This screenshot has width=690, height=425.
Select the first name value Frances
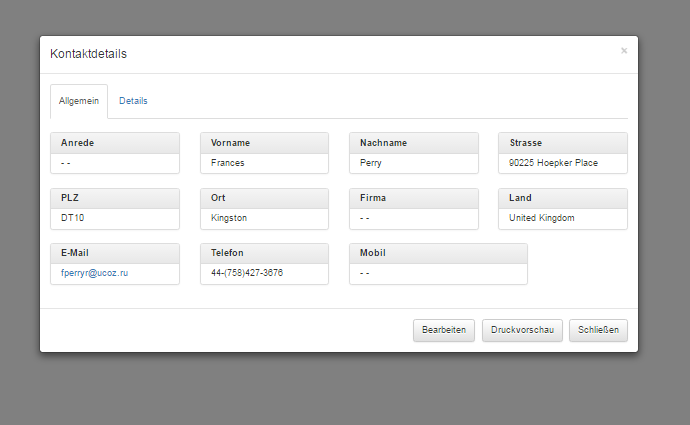tap(228, 163)
